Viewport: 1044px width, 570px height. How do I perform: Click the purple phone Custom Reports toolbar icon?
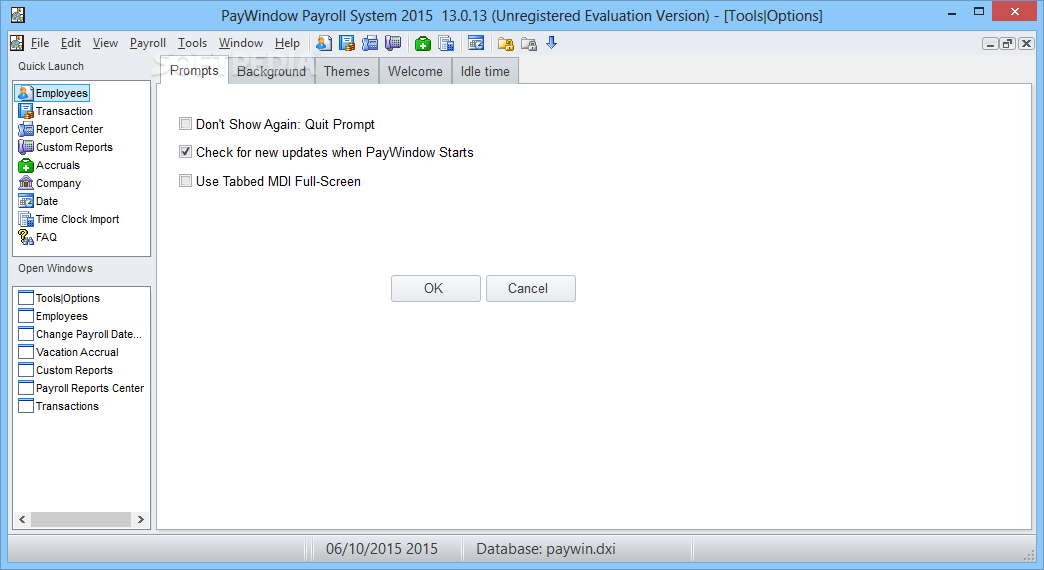click(393, 43)
